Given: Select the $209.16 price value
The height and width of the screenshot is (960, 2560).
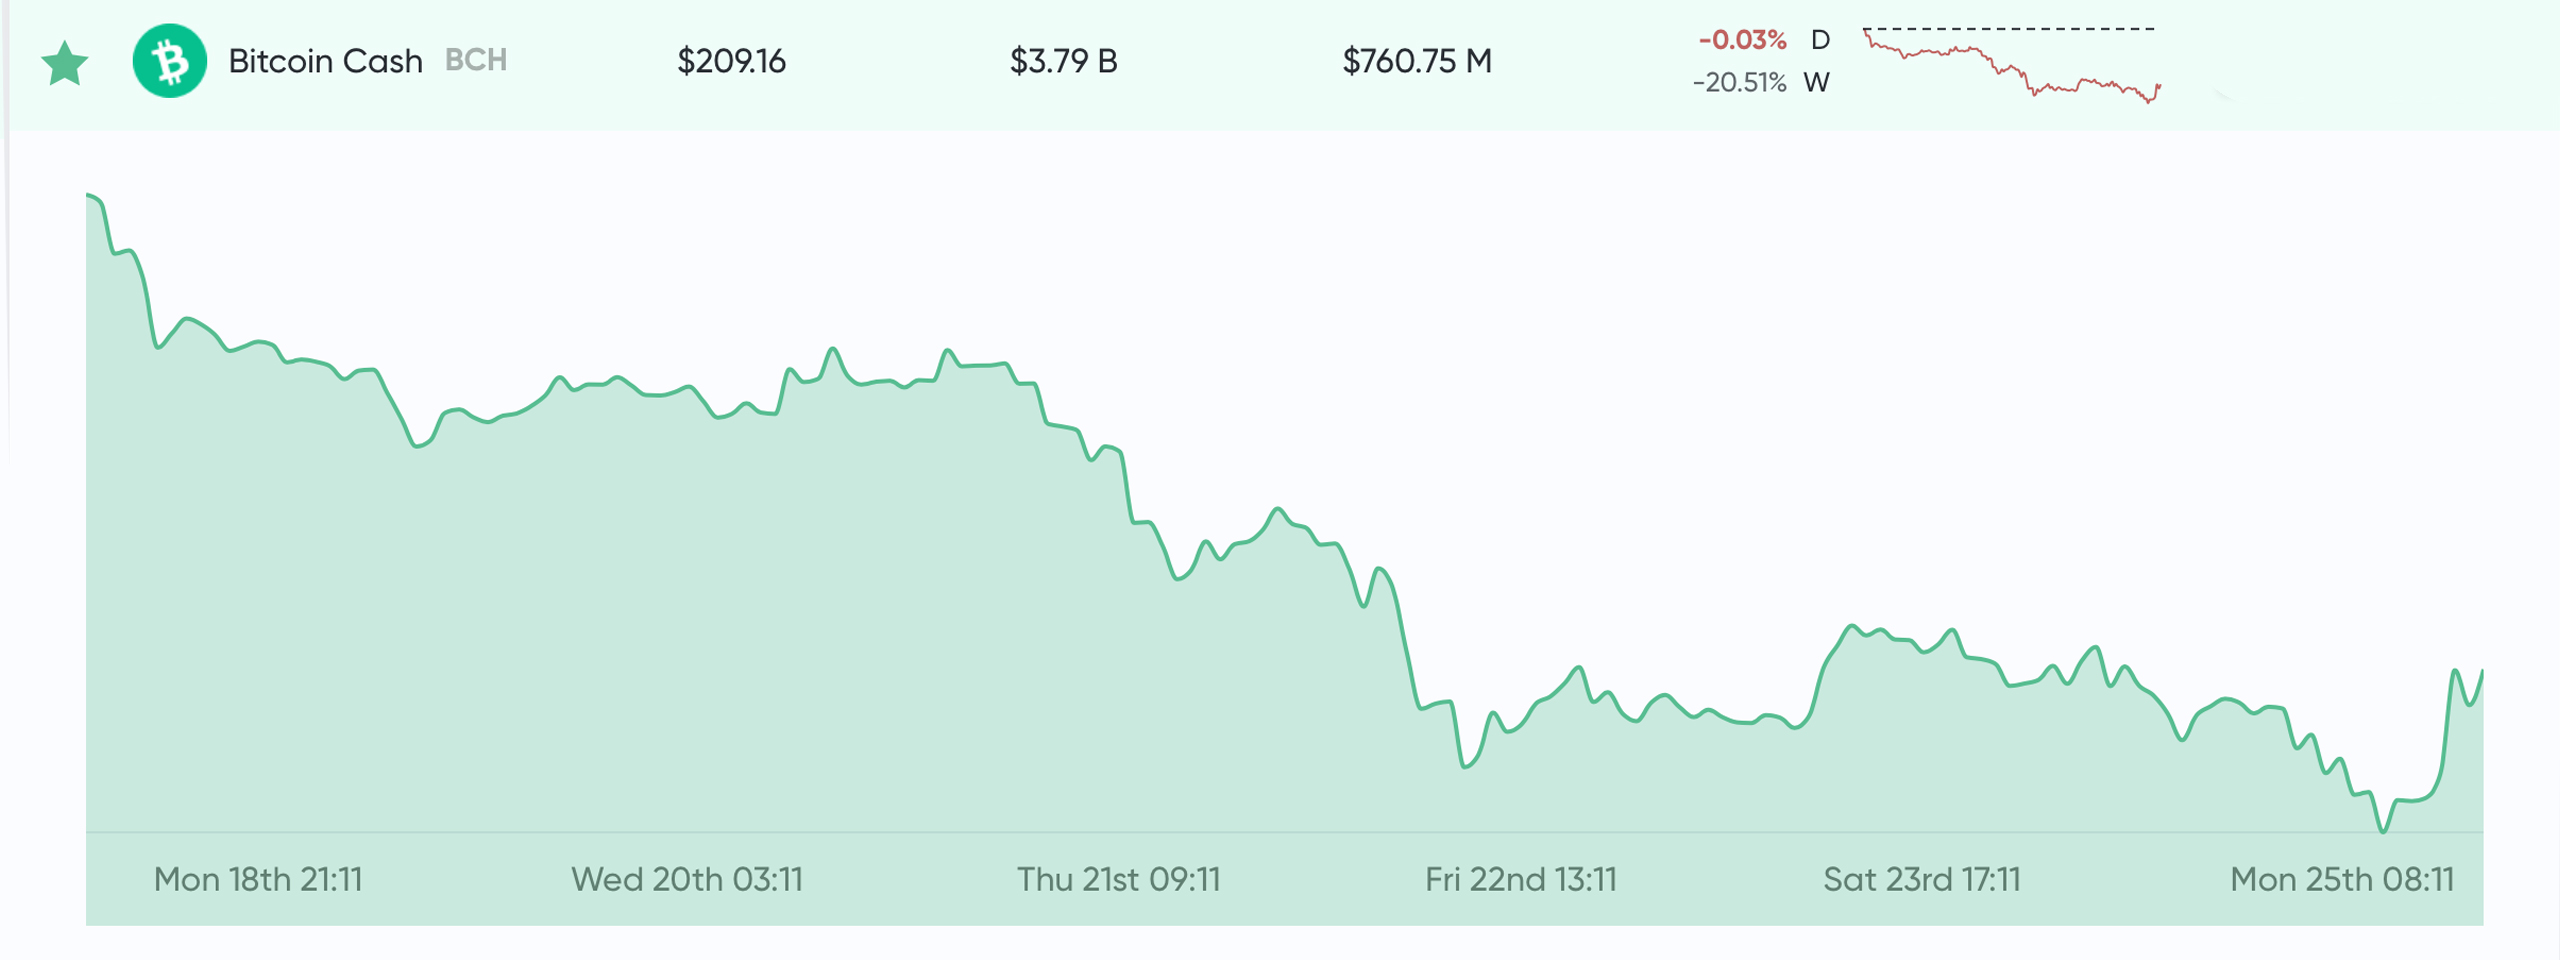Looking at the screenshot, I should (731, 61).
